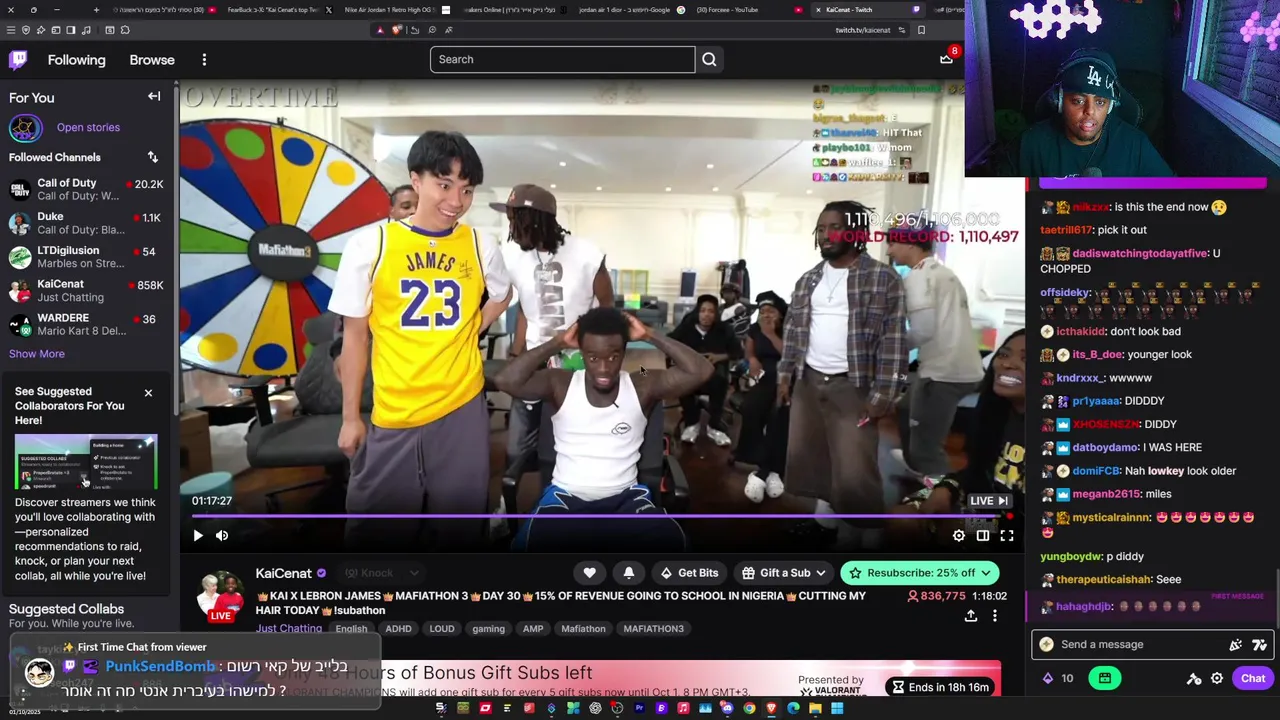Viewport: 1280px width, 720px height.
Task: Seek along the stream progress bar
Action: (600, 516)
